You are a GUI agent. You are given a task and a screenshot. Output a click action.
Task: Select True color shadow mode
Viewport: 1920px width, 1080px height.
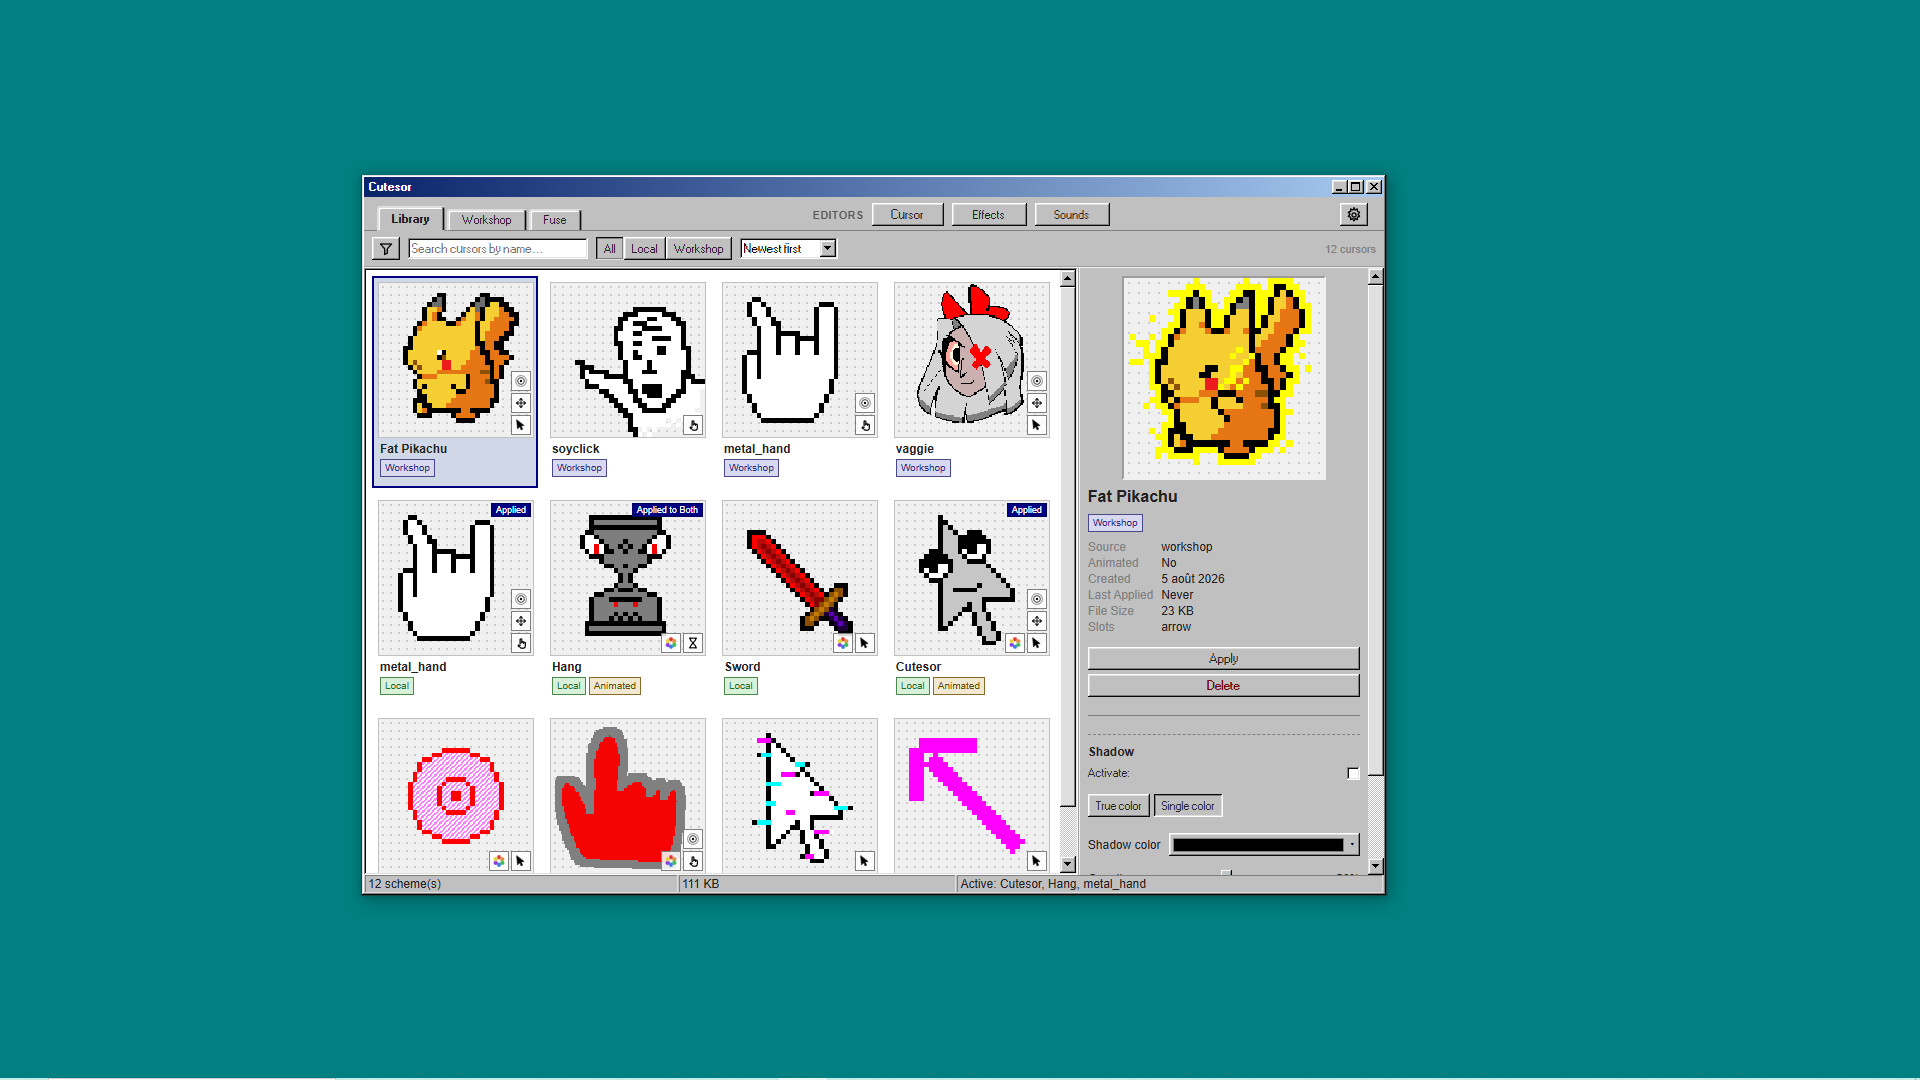(x=1118, y=806)
